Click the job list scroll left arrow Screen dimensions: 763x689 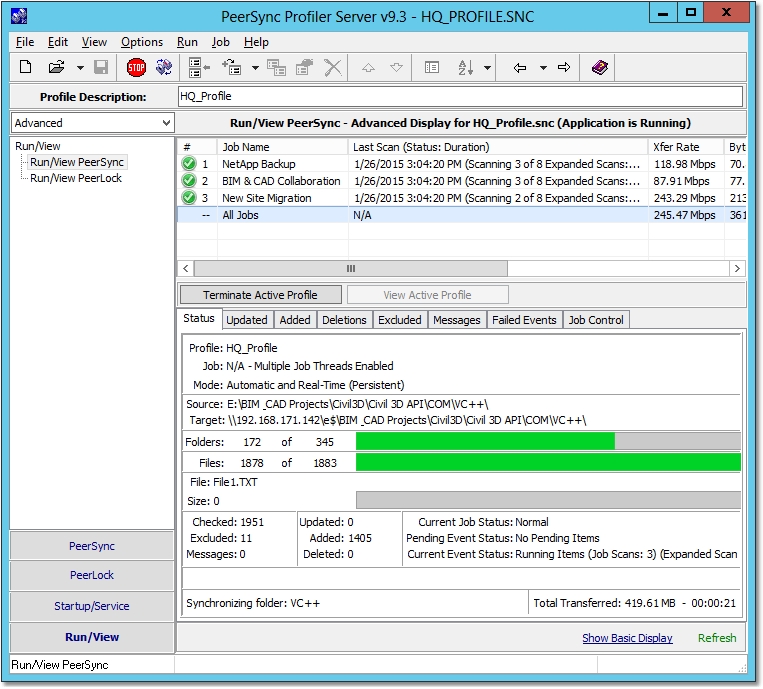(x=186, y=268)
